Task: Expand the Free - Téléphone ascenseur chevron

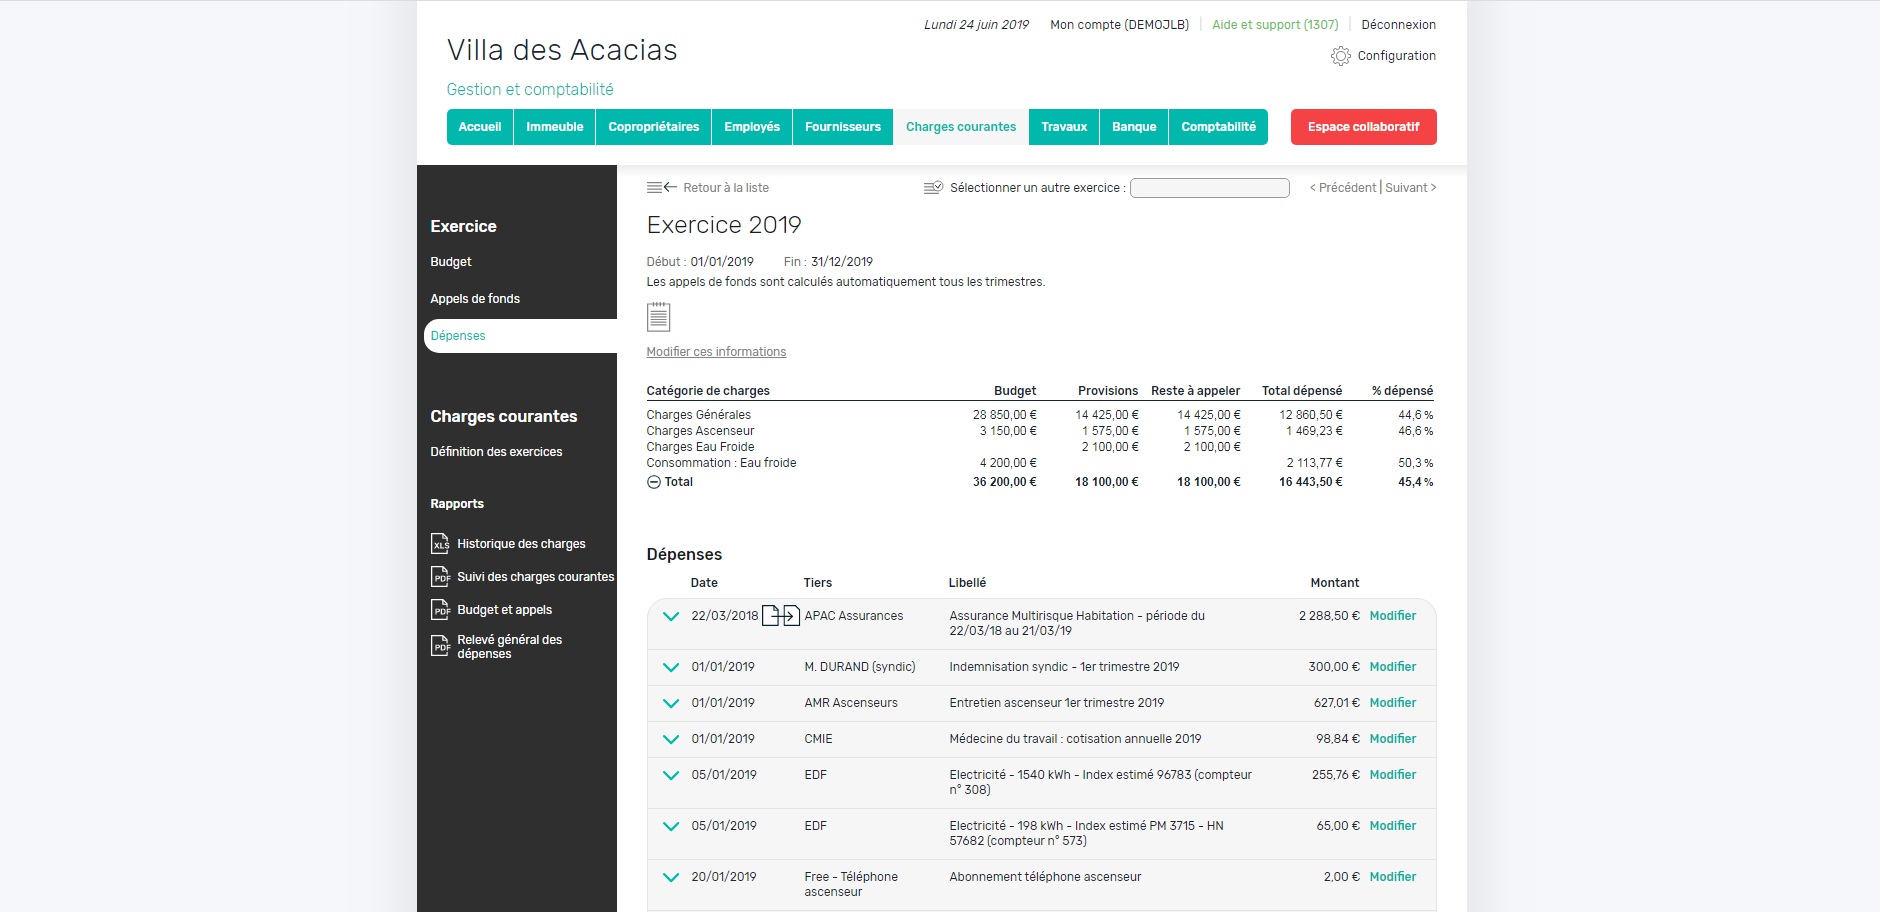Action: pyautogui.click(x=671, y=877)
